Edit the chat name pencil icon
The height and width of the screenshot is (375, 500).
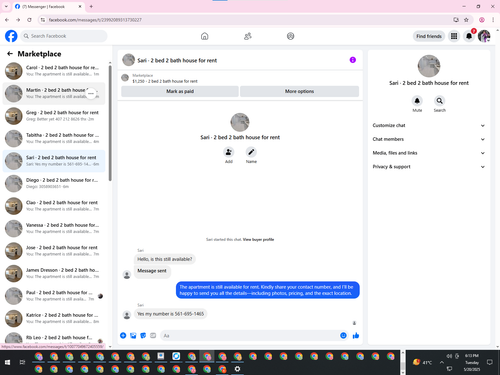[x=251, y=152]
